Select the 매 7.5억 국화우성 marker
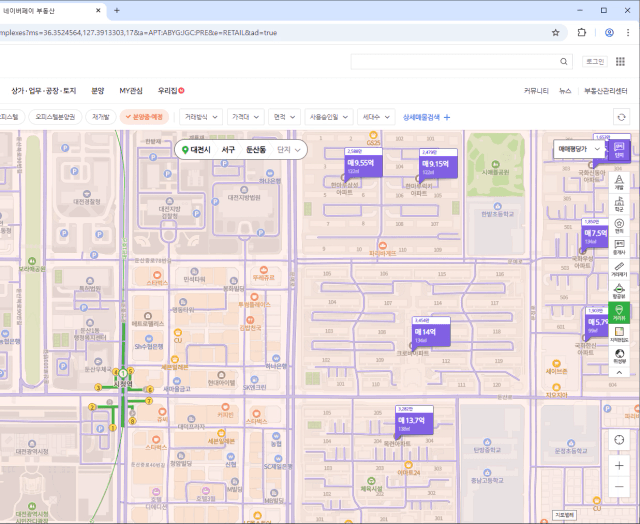The width and height of the screenshot is (640, 524). coord(595,233)
